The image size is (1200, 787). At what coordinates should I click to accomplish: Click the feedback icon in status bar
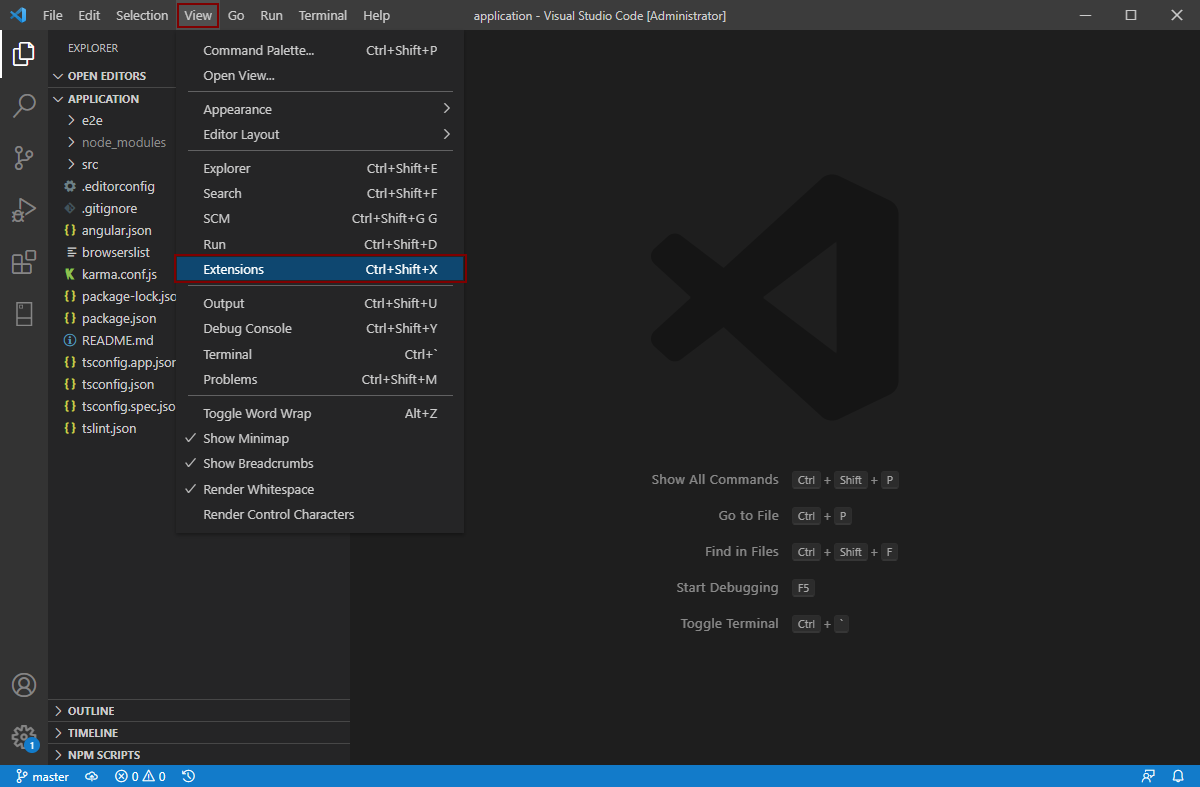pyautogui.click(x=1149, y=776)
